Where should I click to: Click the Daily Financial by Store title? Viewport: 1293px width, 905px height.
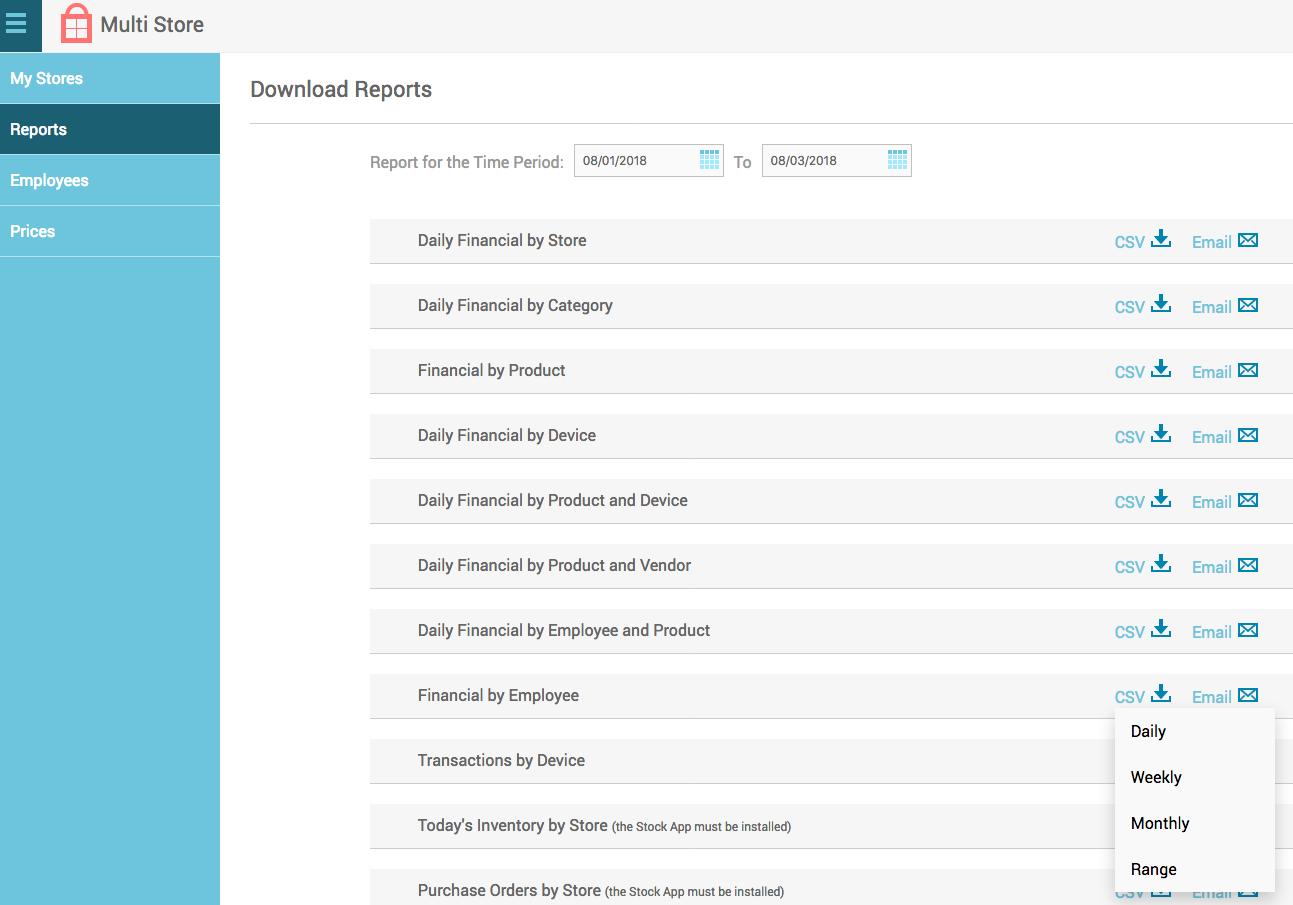[502, 240]
